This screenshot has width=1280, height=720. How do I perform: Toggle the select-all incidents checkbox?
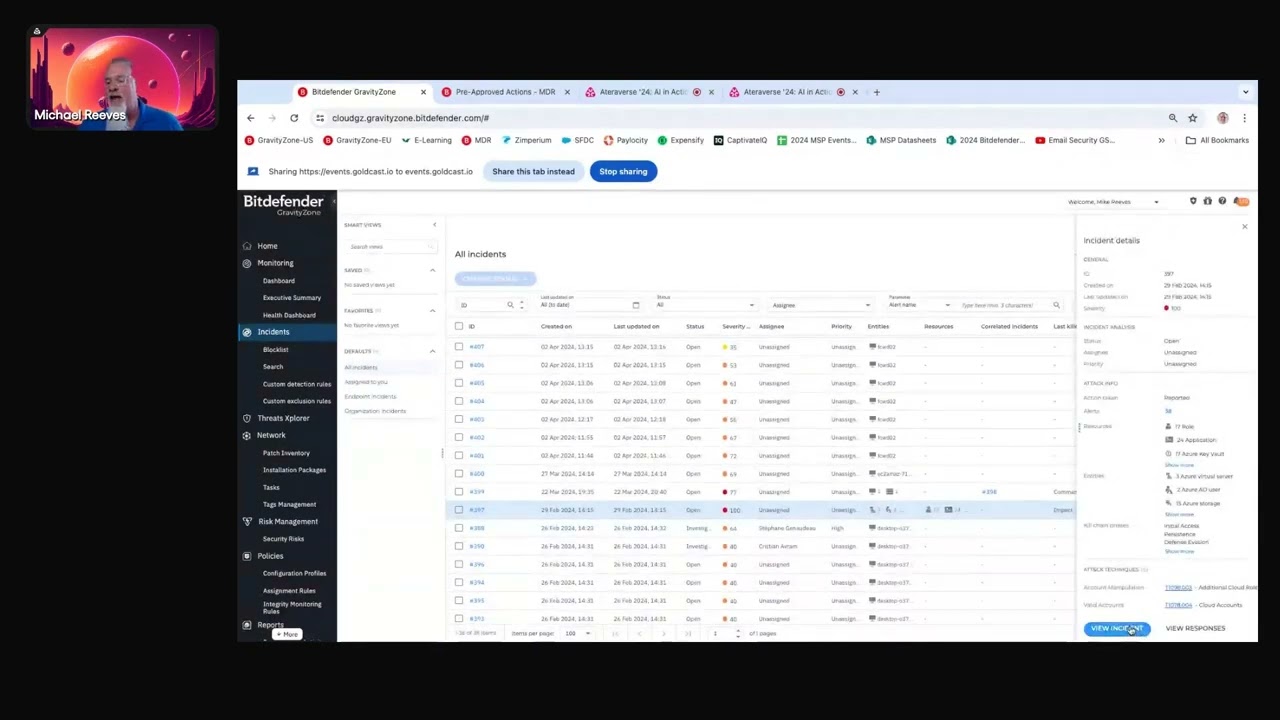(459, 326)
